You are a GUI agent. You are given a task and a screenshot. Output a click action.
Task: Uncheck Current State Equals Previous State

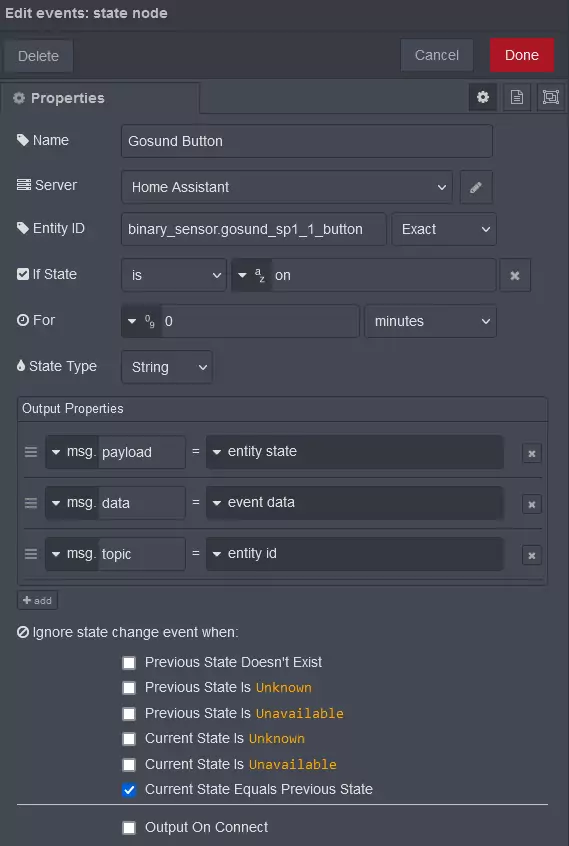click(x=129, y=790)
